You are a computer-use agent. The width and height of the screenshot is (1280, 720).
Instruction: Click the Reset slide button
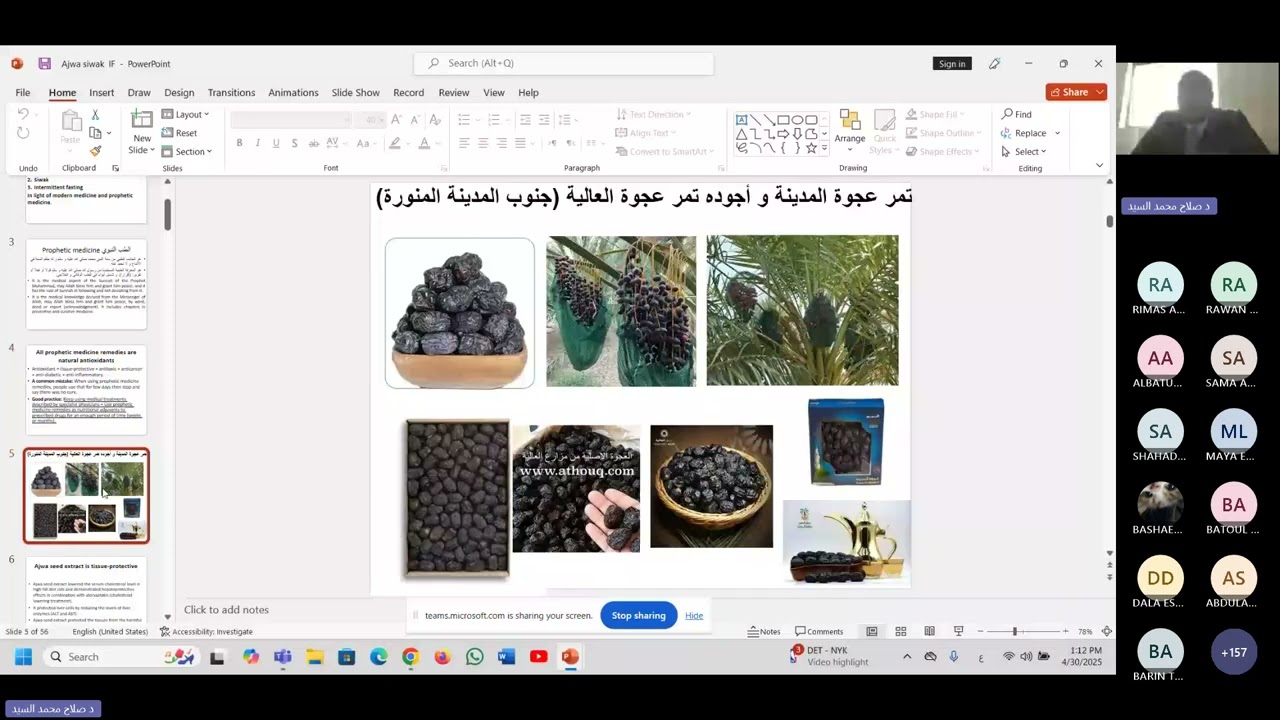coord(180,133)
